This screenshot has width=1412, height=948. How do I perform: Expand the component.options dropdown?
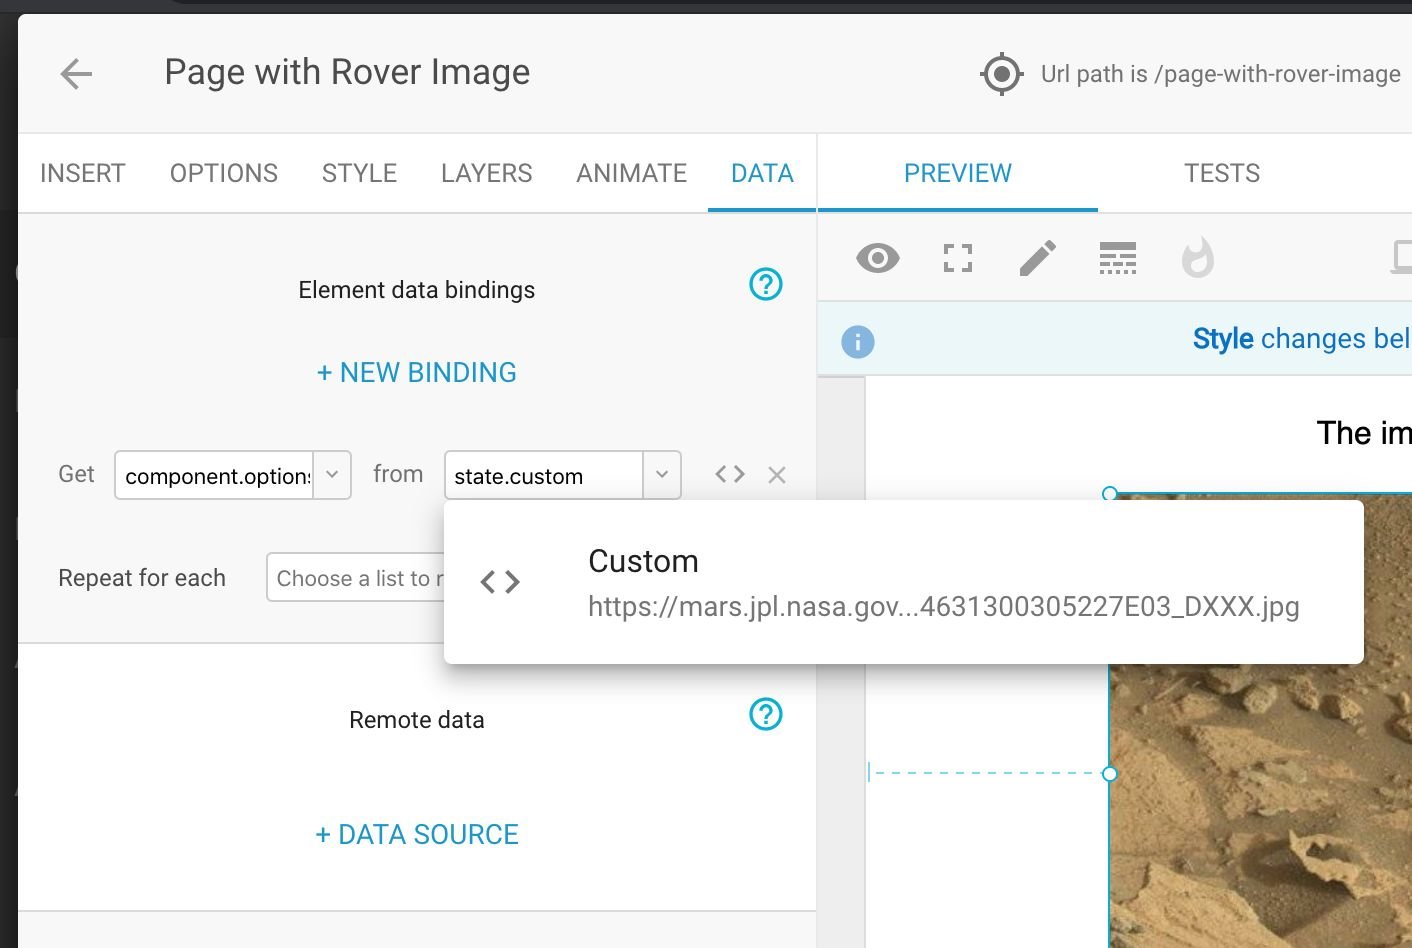click(332, 475)
